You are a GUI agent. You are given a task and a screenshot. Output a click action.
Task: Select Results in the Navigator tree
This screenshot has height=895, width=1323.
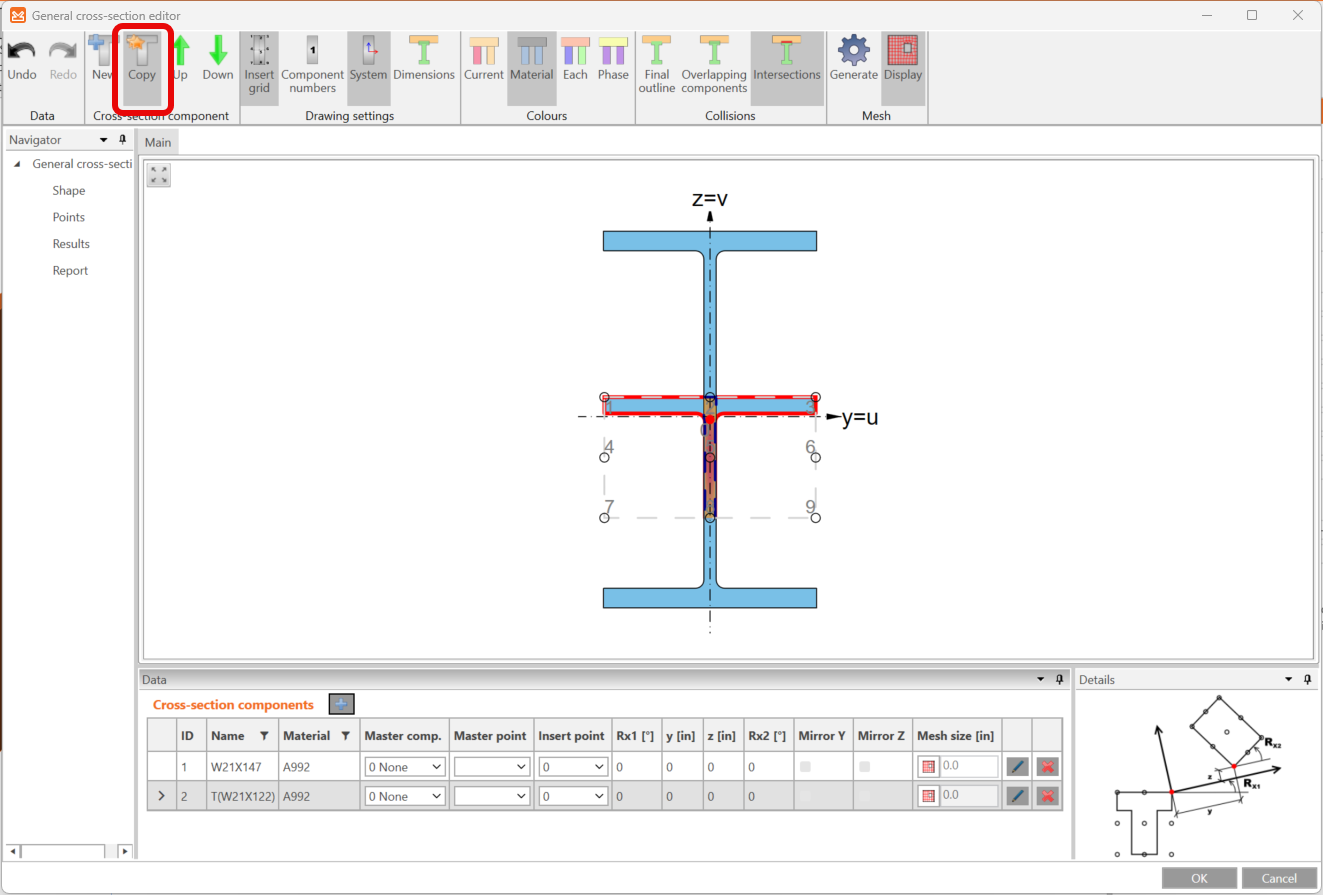pos(71,244)
